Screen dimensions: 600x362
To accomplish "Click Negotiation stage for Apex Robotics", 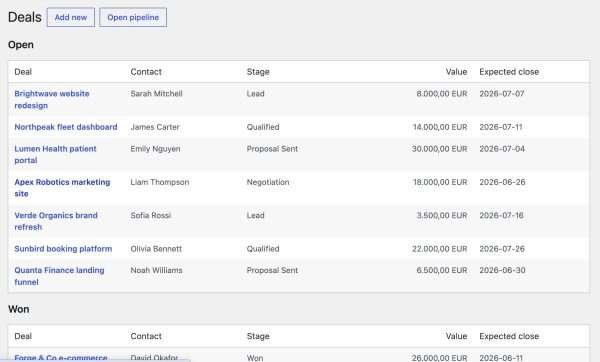I will click(268, 182).
